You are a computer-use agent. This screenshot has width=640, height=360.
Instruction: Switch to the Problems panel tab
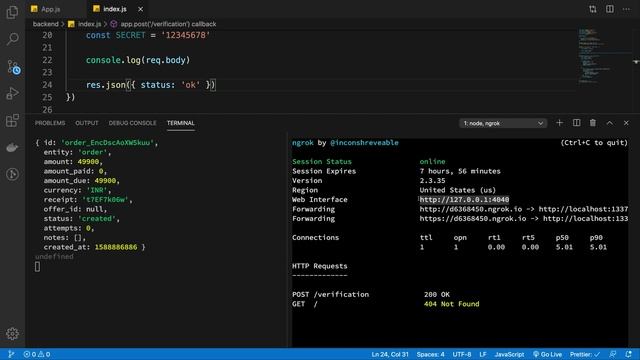[x=50, y=123]
